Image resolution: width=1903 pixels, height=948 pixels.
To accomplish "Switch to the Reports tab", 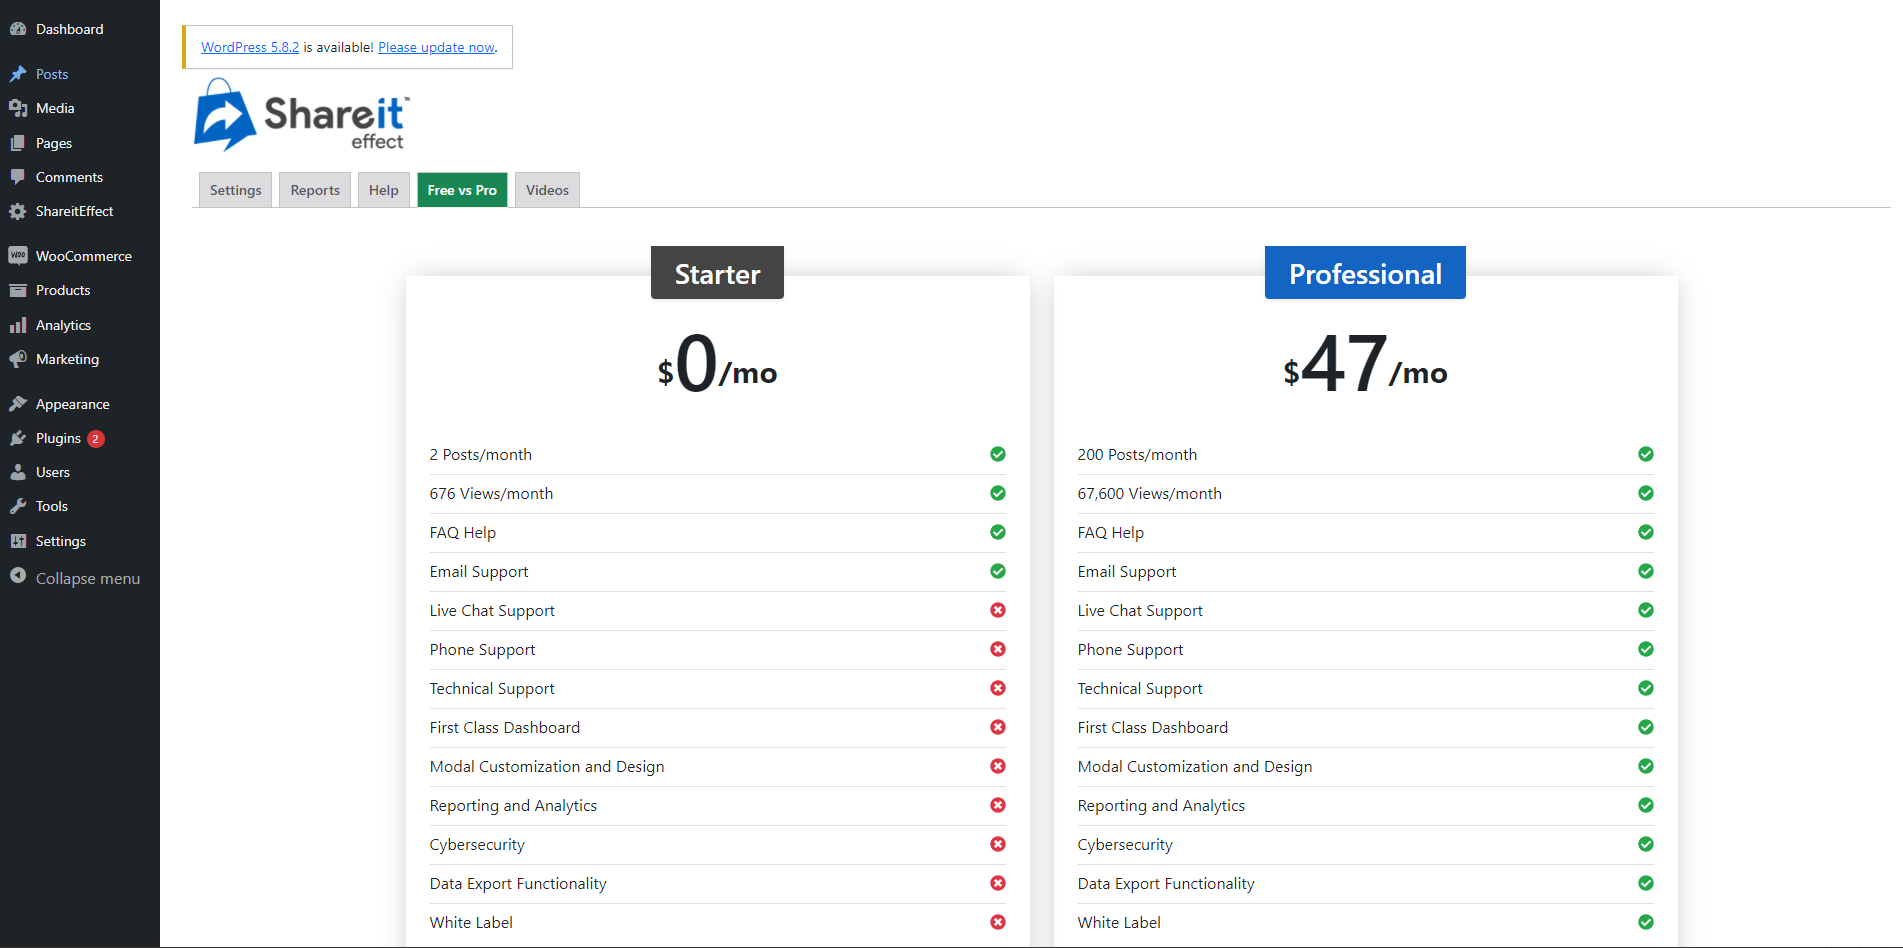I will [x=315, y=190].
